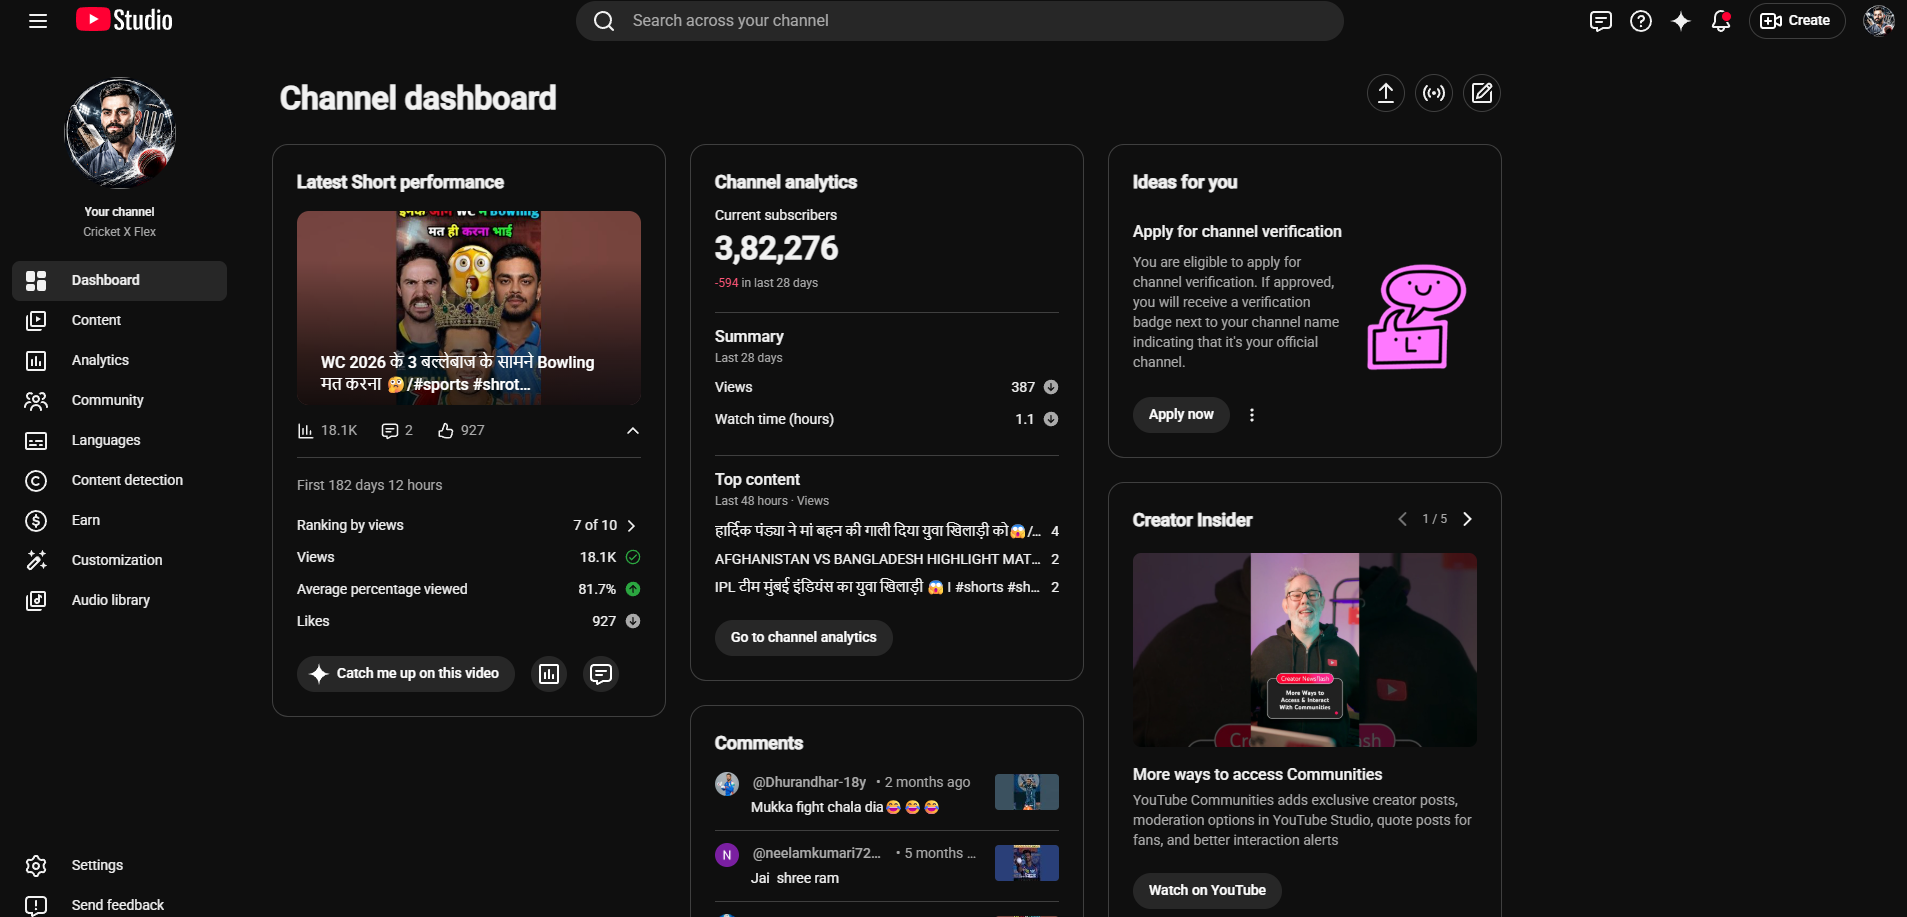
Task: Click the Apply now button
Action: (1181, 415)
